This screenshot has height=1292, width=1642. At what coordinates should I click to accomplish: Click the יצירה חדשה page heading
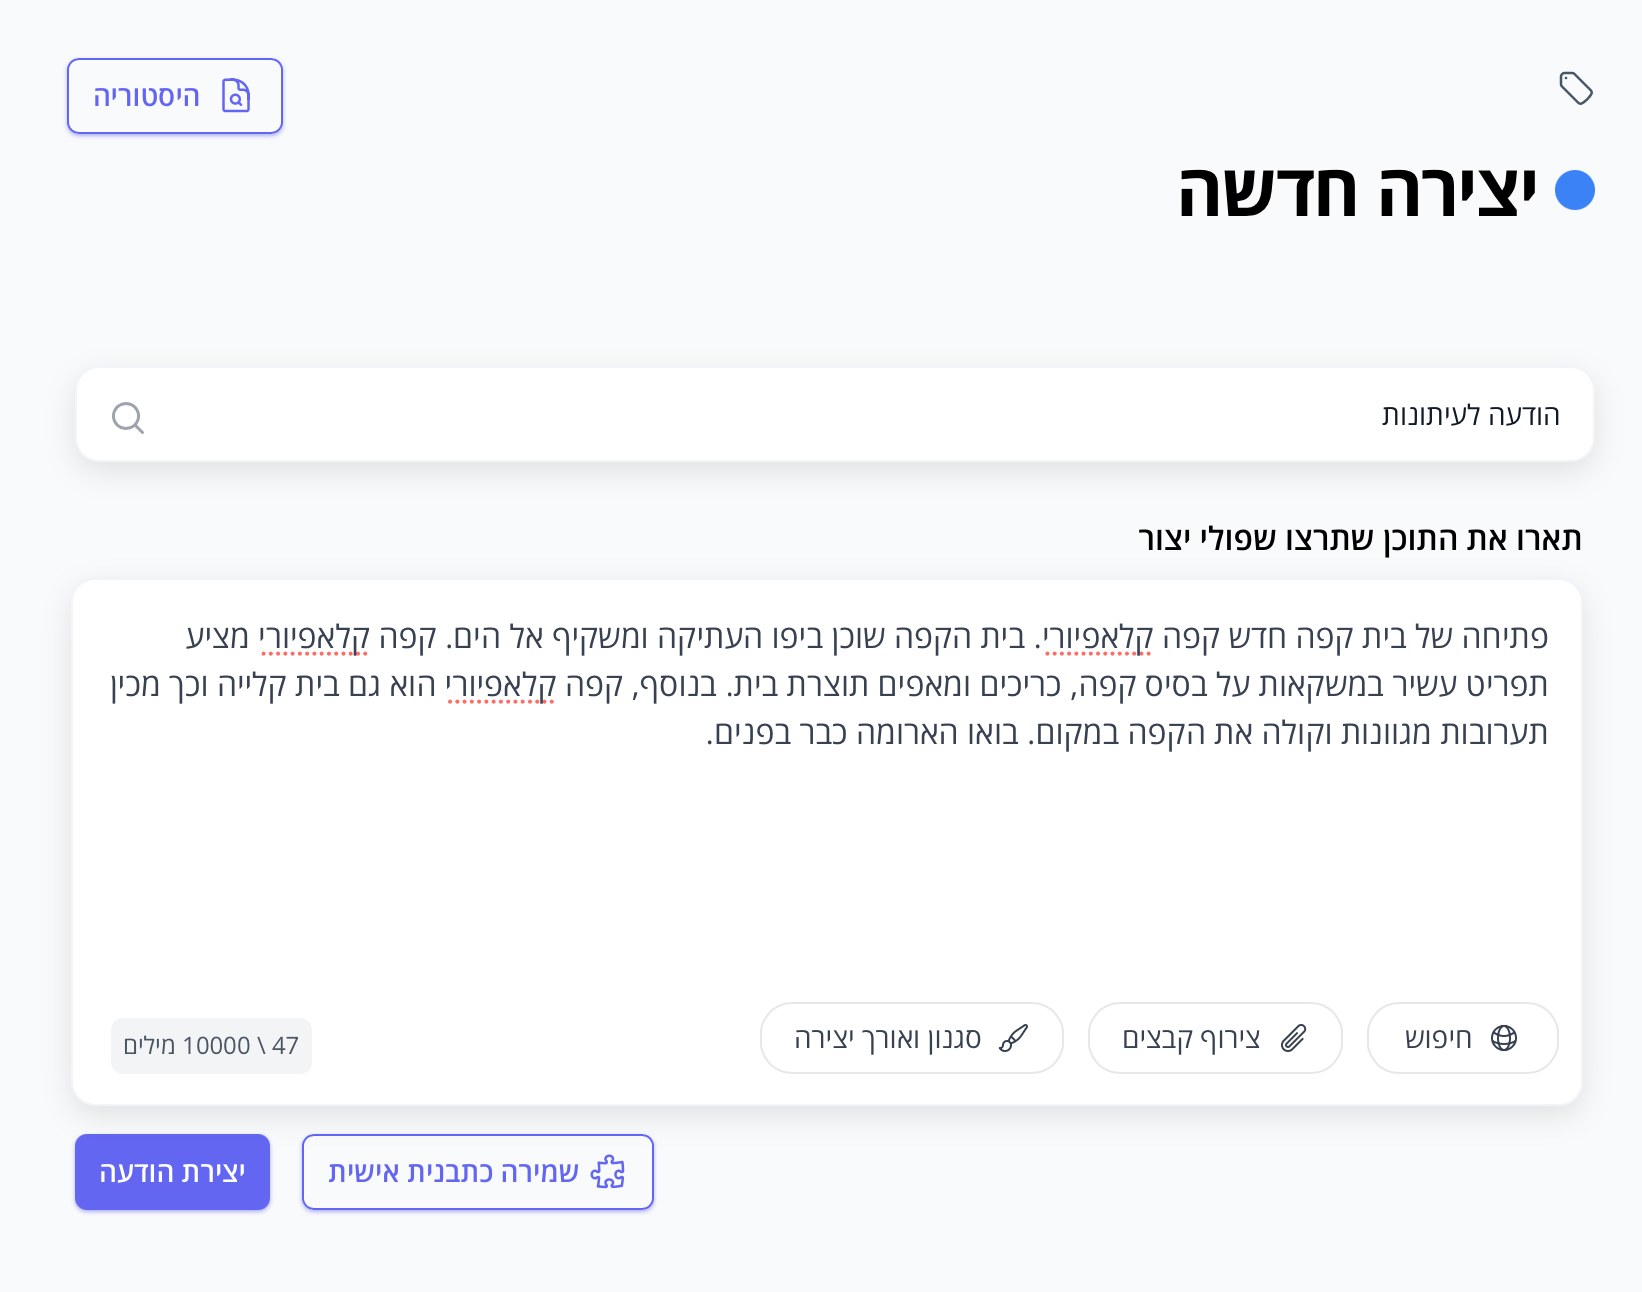(1357, 191)
